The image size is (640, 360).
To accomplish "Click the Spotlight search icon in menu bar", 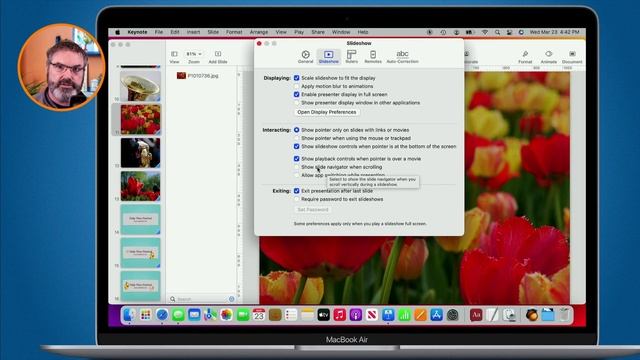I will [497, 32].
